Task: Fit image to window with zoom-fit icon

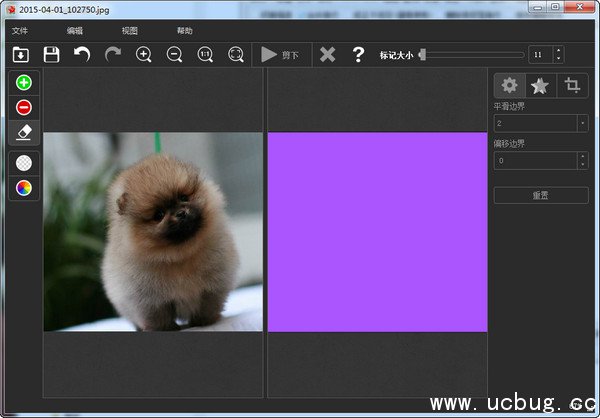Action: click(x=236, y=55)
